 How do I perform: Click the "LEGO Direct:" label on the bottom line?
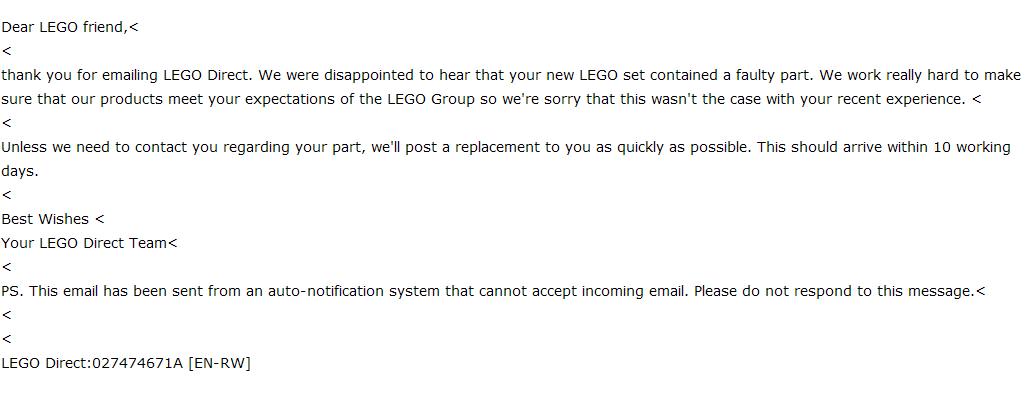(45, 363)
